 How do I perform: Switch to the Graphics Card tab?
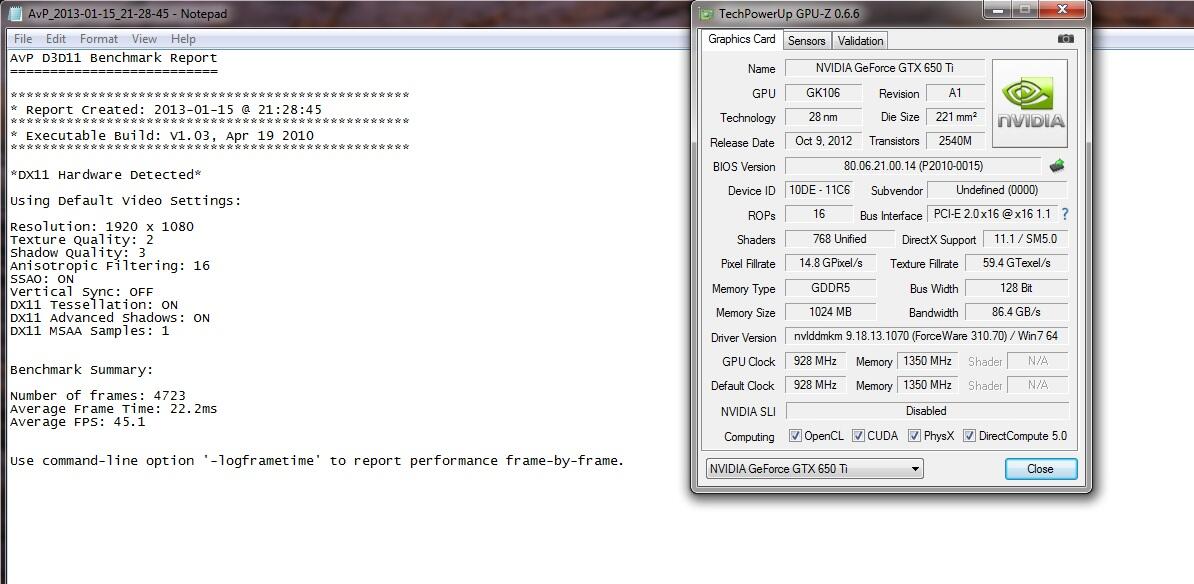pyautogui.click(x=742, y=39)
